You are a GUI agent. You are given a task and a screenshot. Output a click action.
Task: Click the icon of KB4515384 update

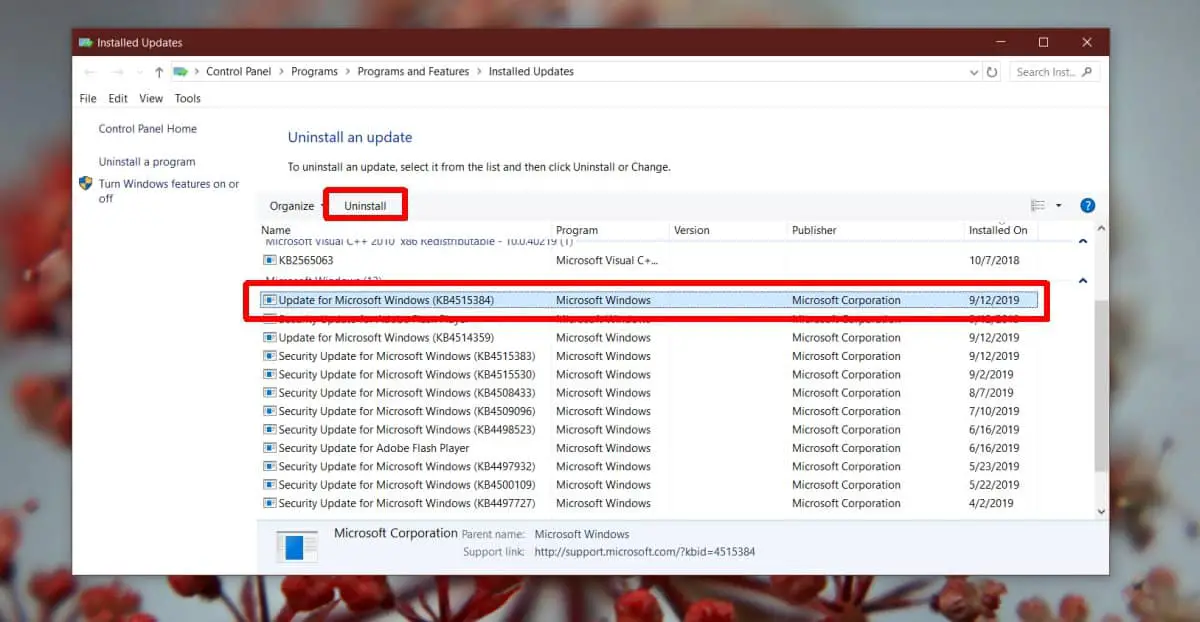tap(270, 300)
